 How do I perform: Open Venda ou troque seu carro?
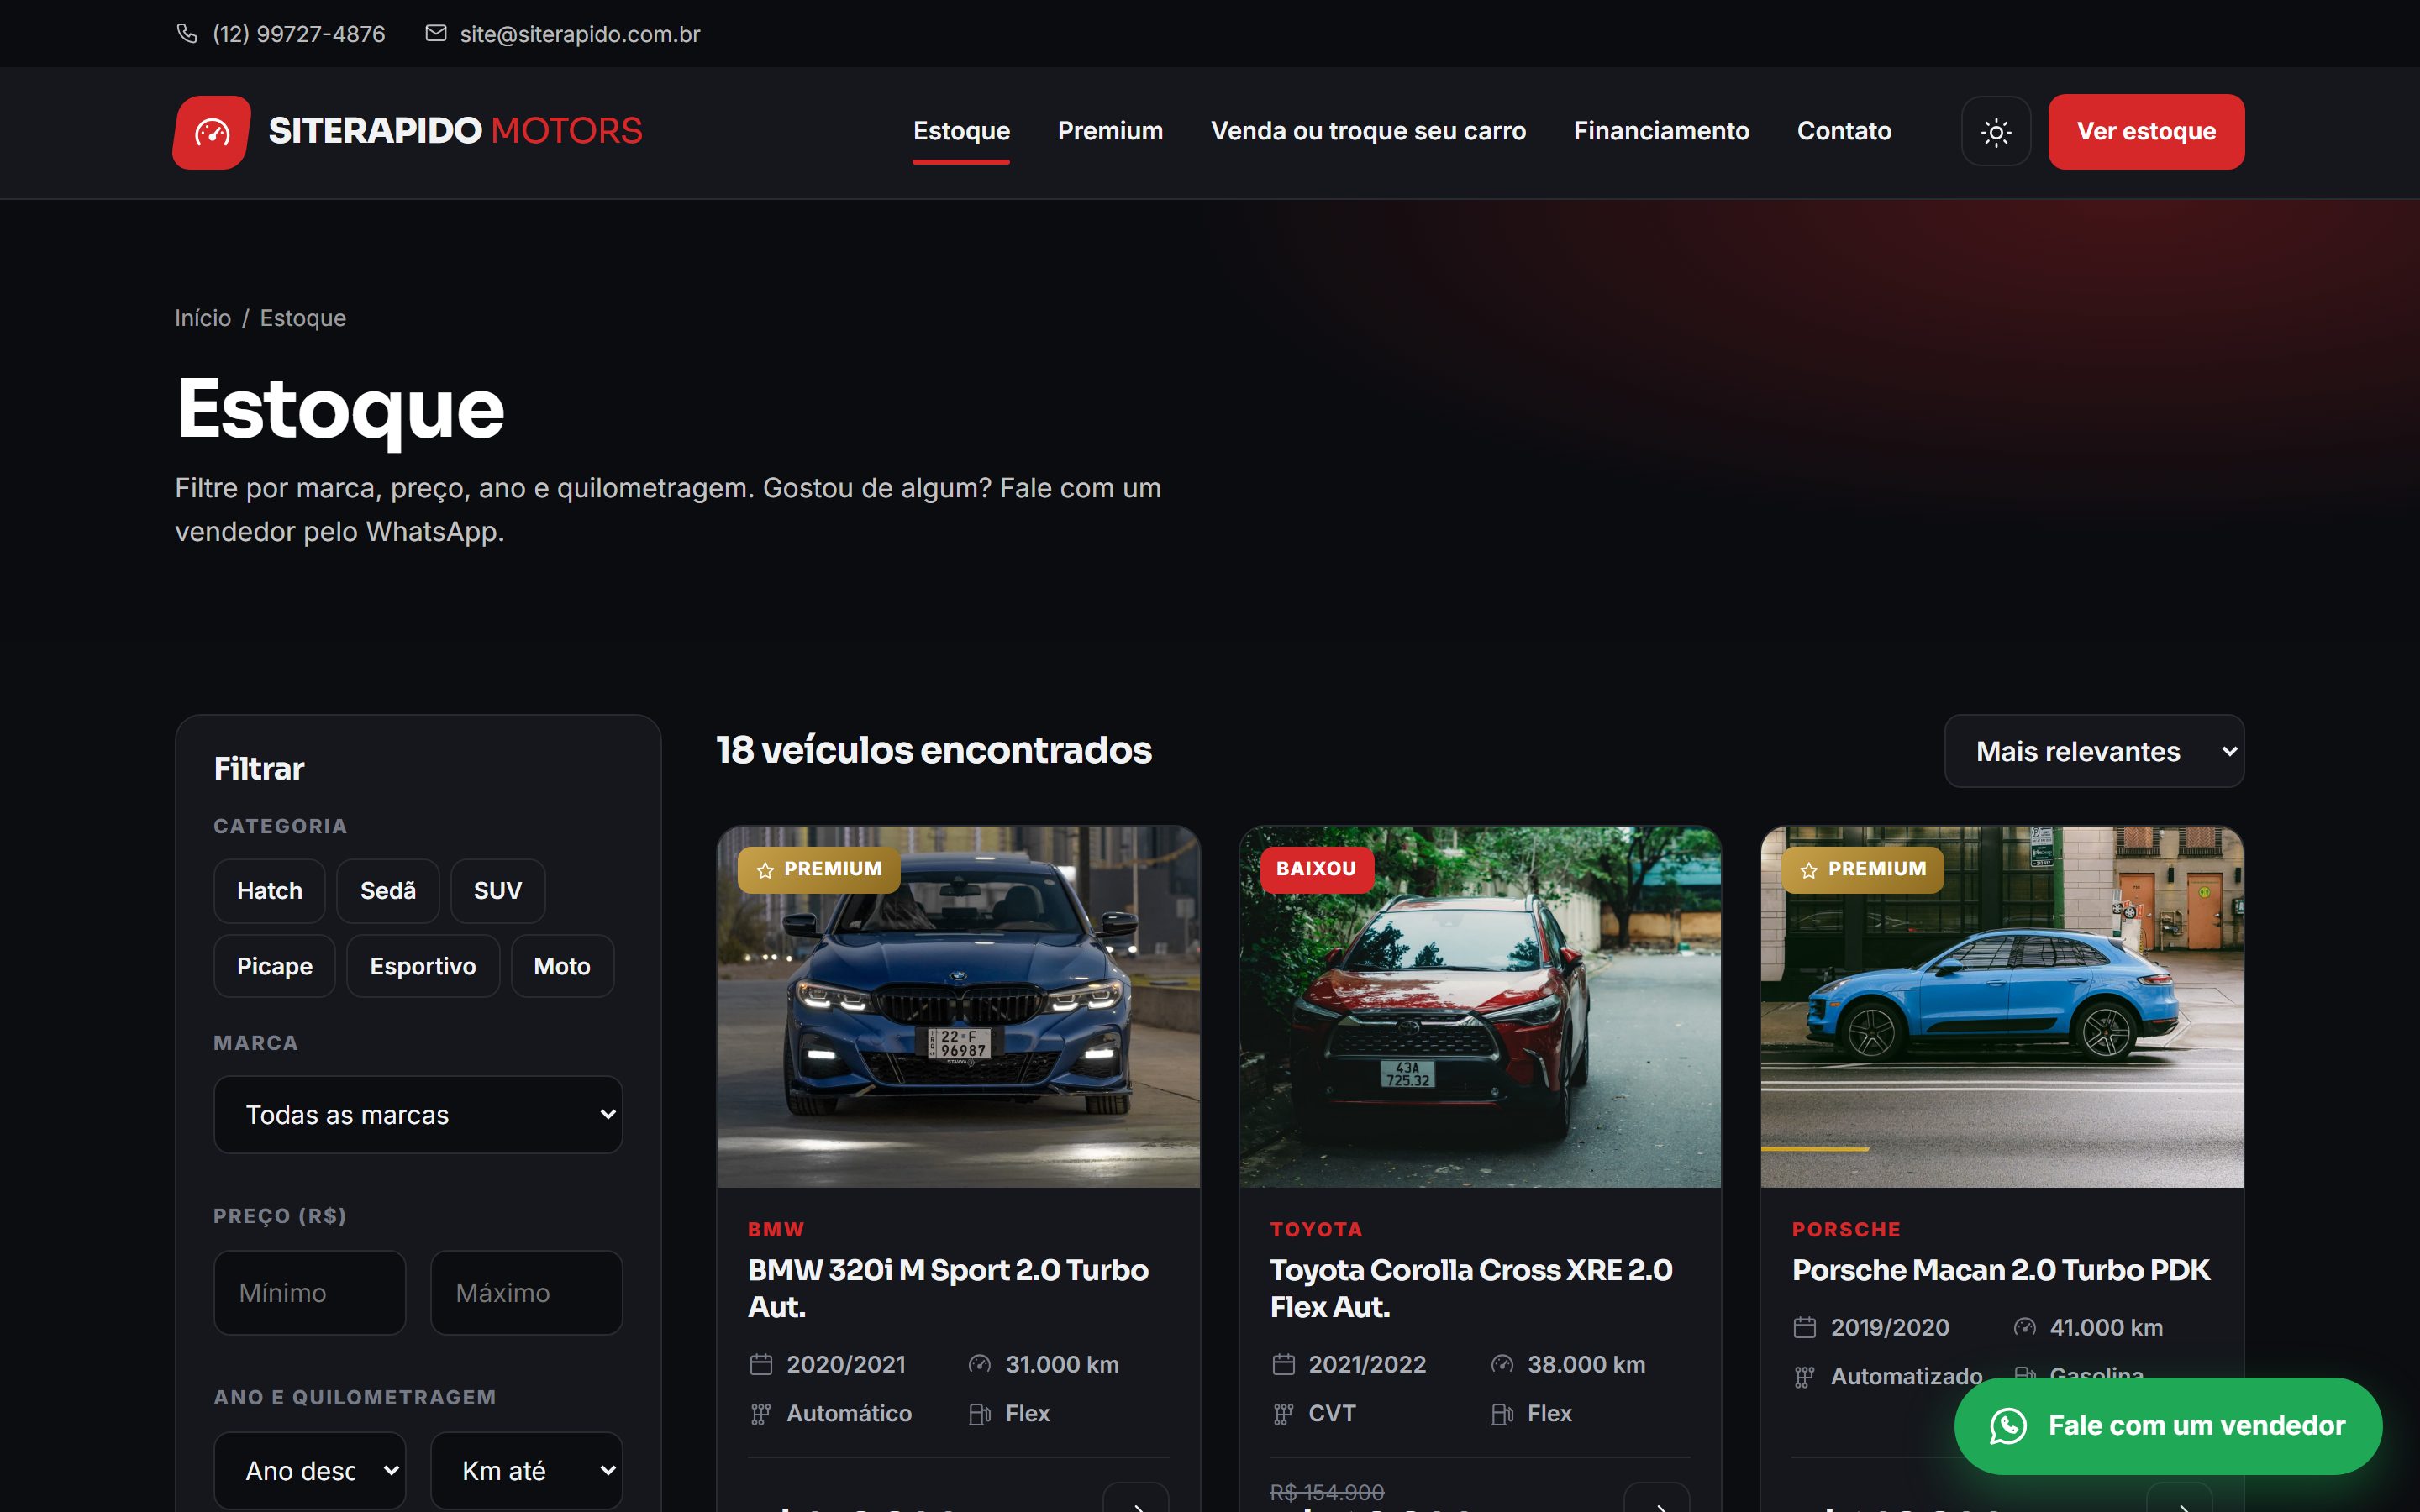[x=1369, y=131]
